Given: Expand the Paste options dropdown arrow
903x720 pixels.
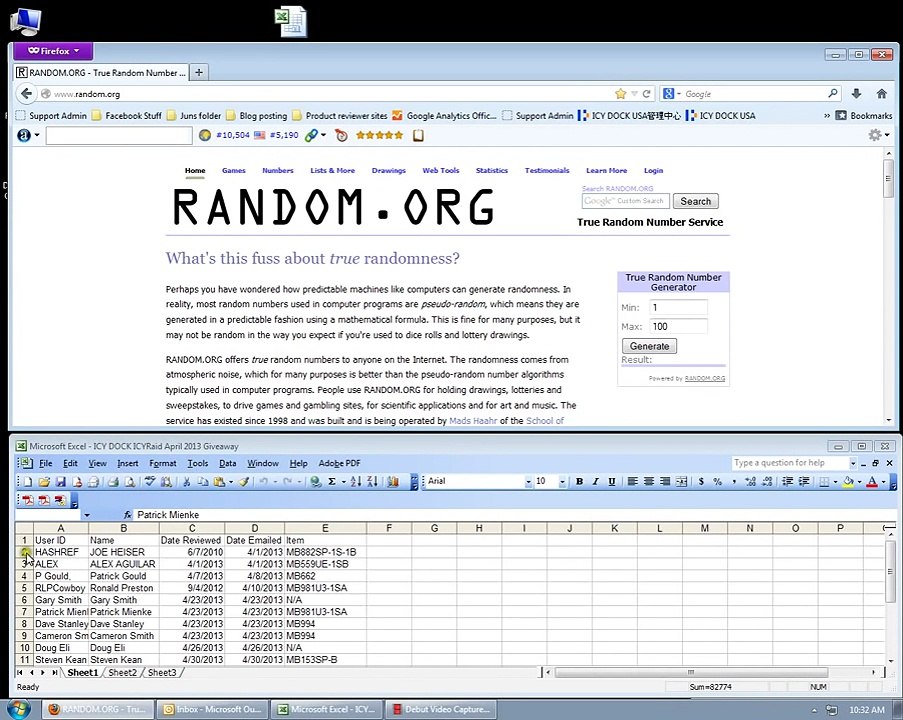Looking at the screenshot, I should (x=230, y=482).
